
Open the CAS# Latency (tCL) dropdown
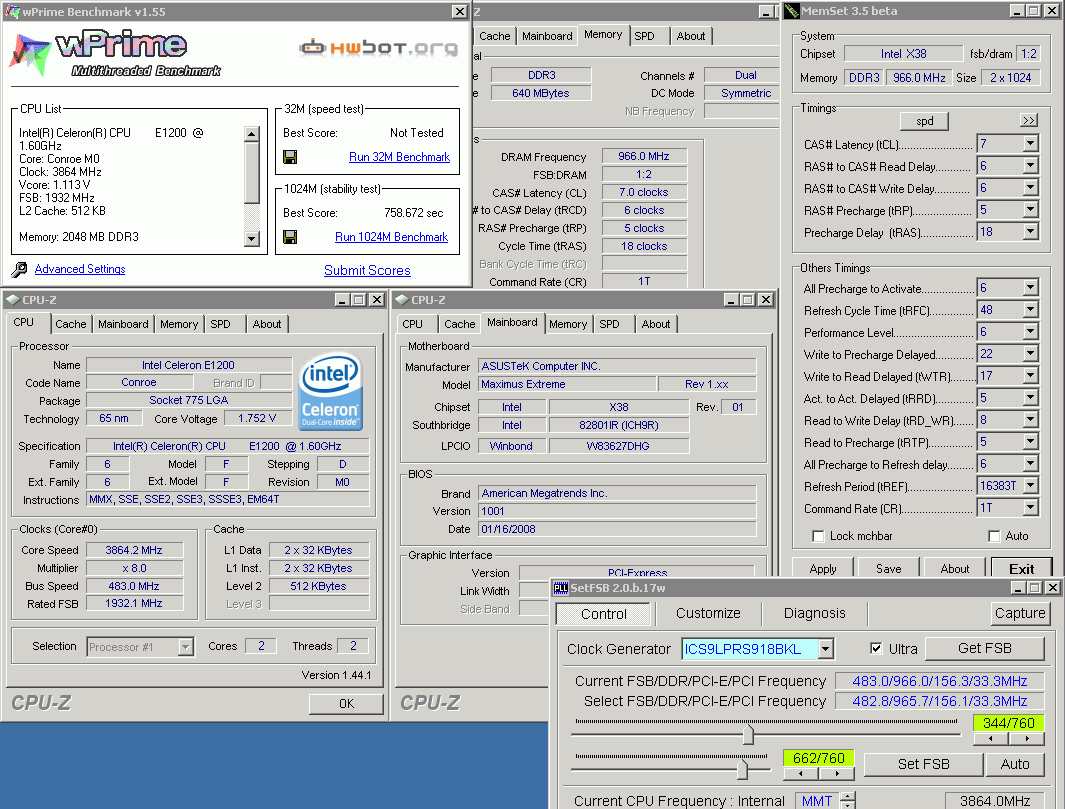click(1030, 144)
